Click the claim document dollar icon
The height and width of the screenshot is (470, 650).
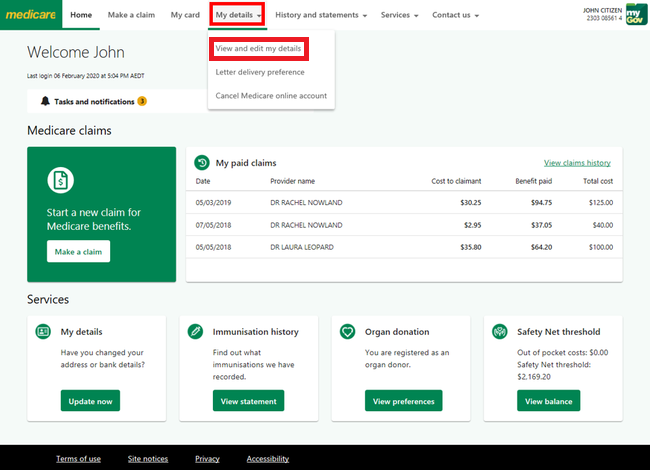point(61,181)
